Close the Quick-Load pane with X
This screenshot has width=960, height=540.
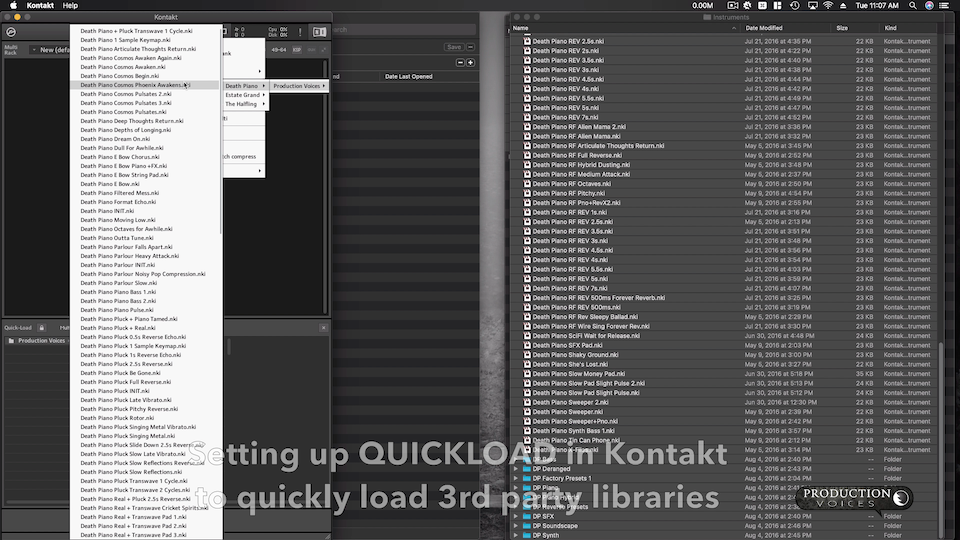pos(324,328)
